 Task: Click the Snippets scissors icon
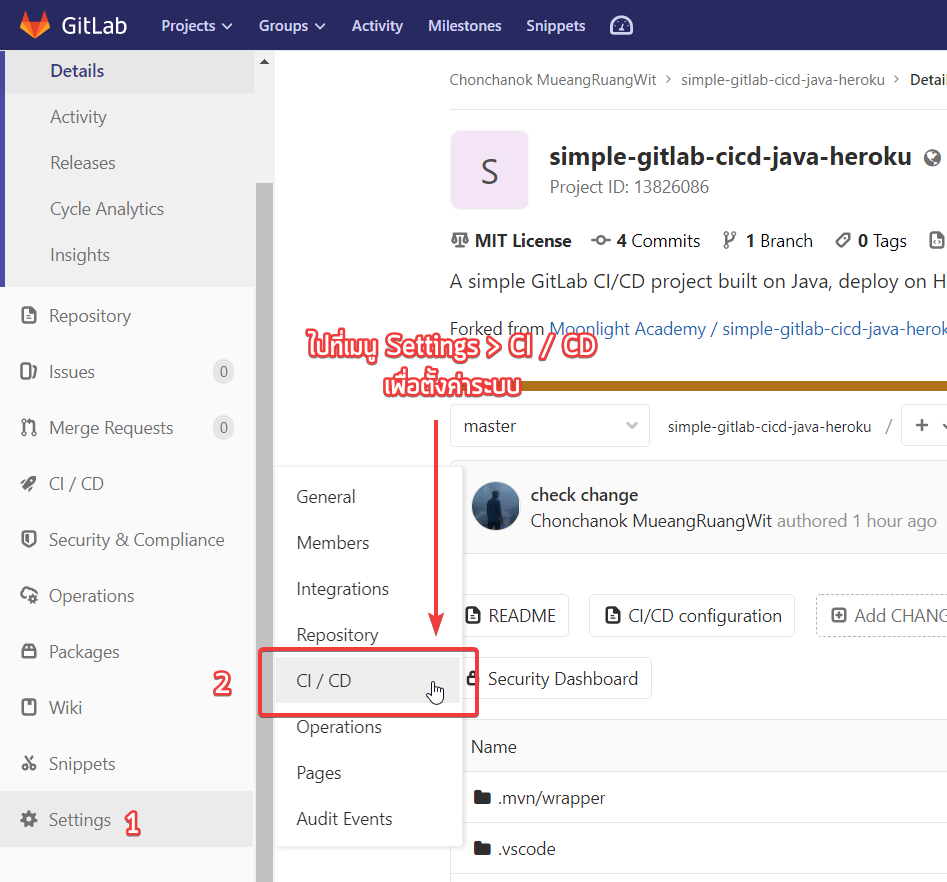(x=28, y=763)
